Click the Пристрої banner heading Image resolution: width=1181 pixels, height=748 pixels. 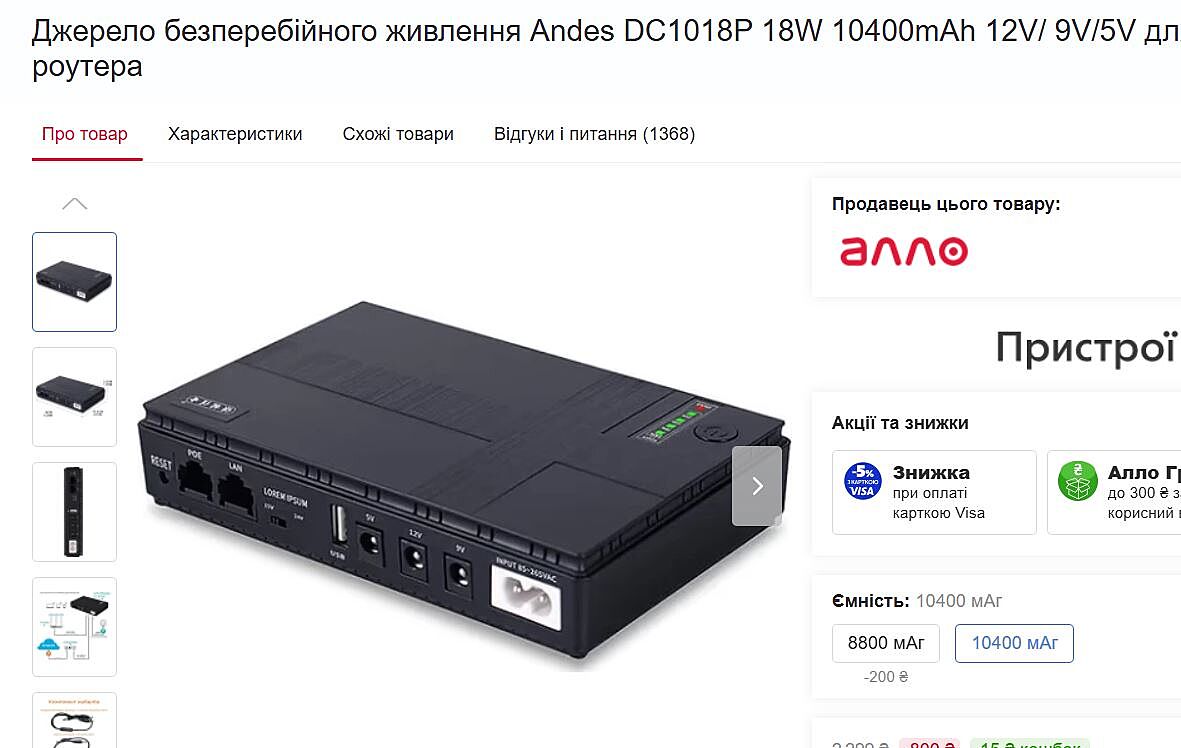(x=1086, y=348)
